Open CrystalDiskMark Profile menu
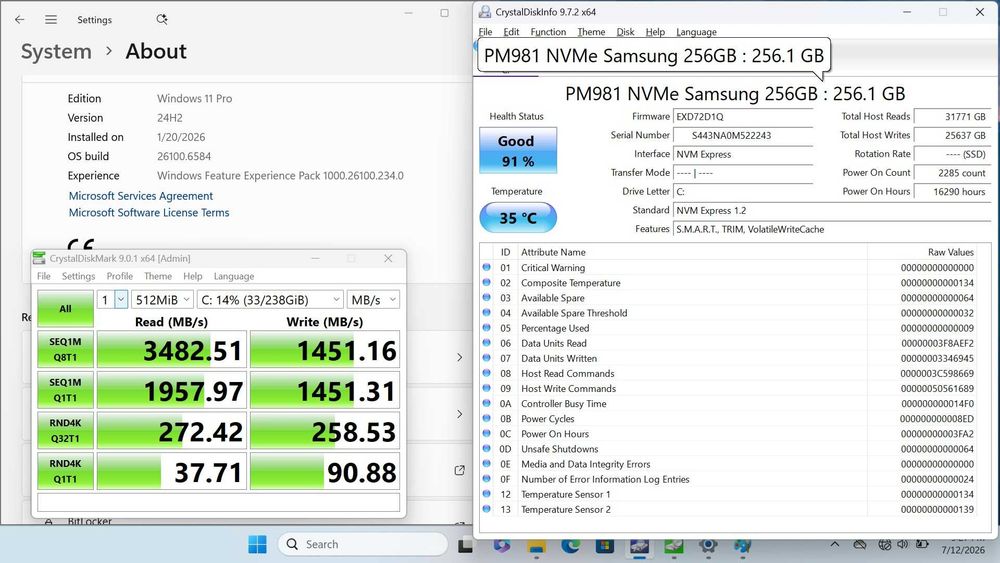The image size is (1000, 563). click(119, 276)
